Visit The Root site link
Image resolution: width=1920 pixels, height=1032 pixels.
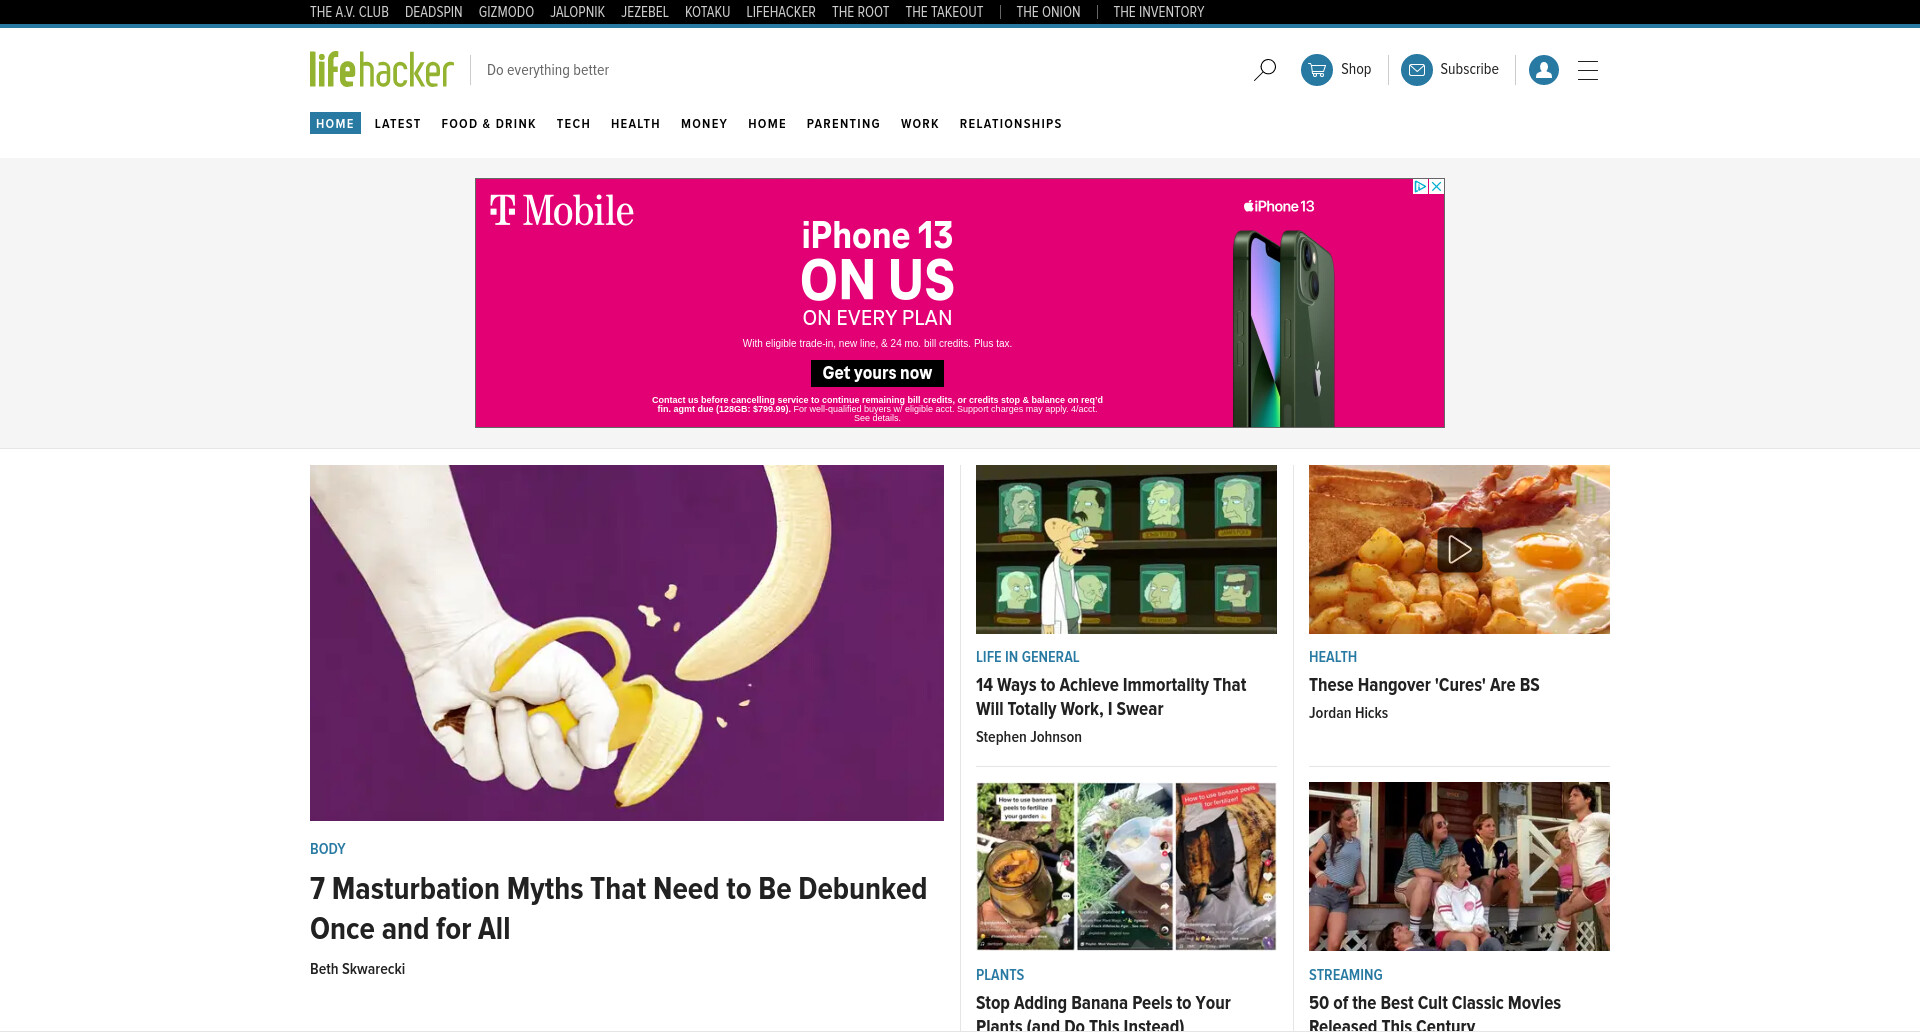[x=860, y=12]
